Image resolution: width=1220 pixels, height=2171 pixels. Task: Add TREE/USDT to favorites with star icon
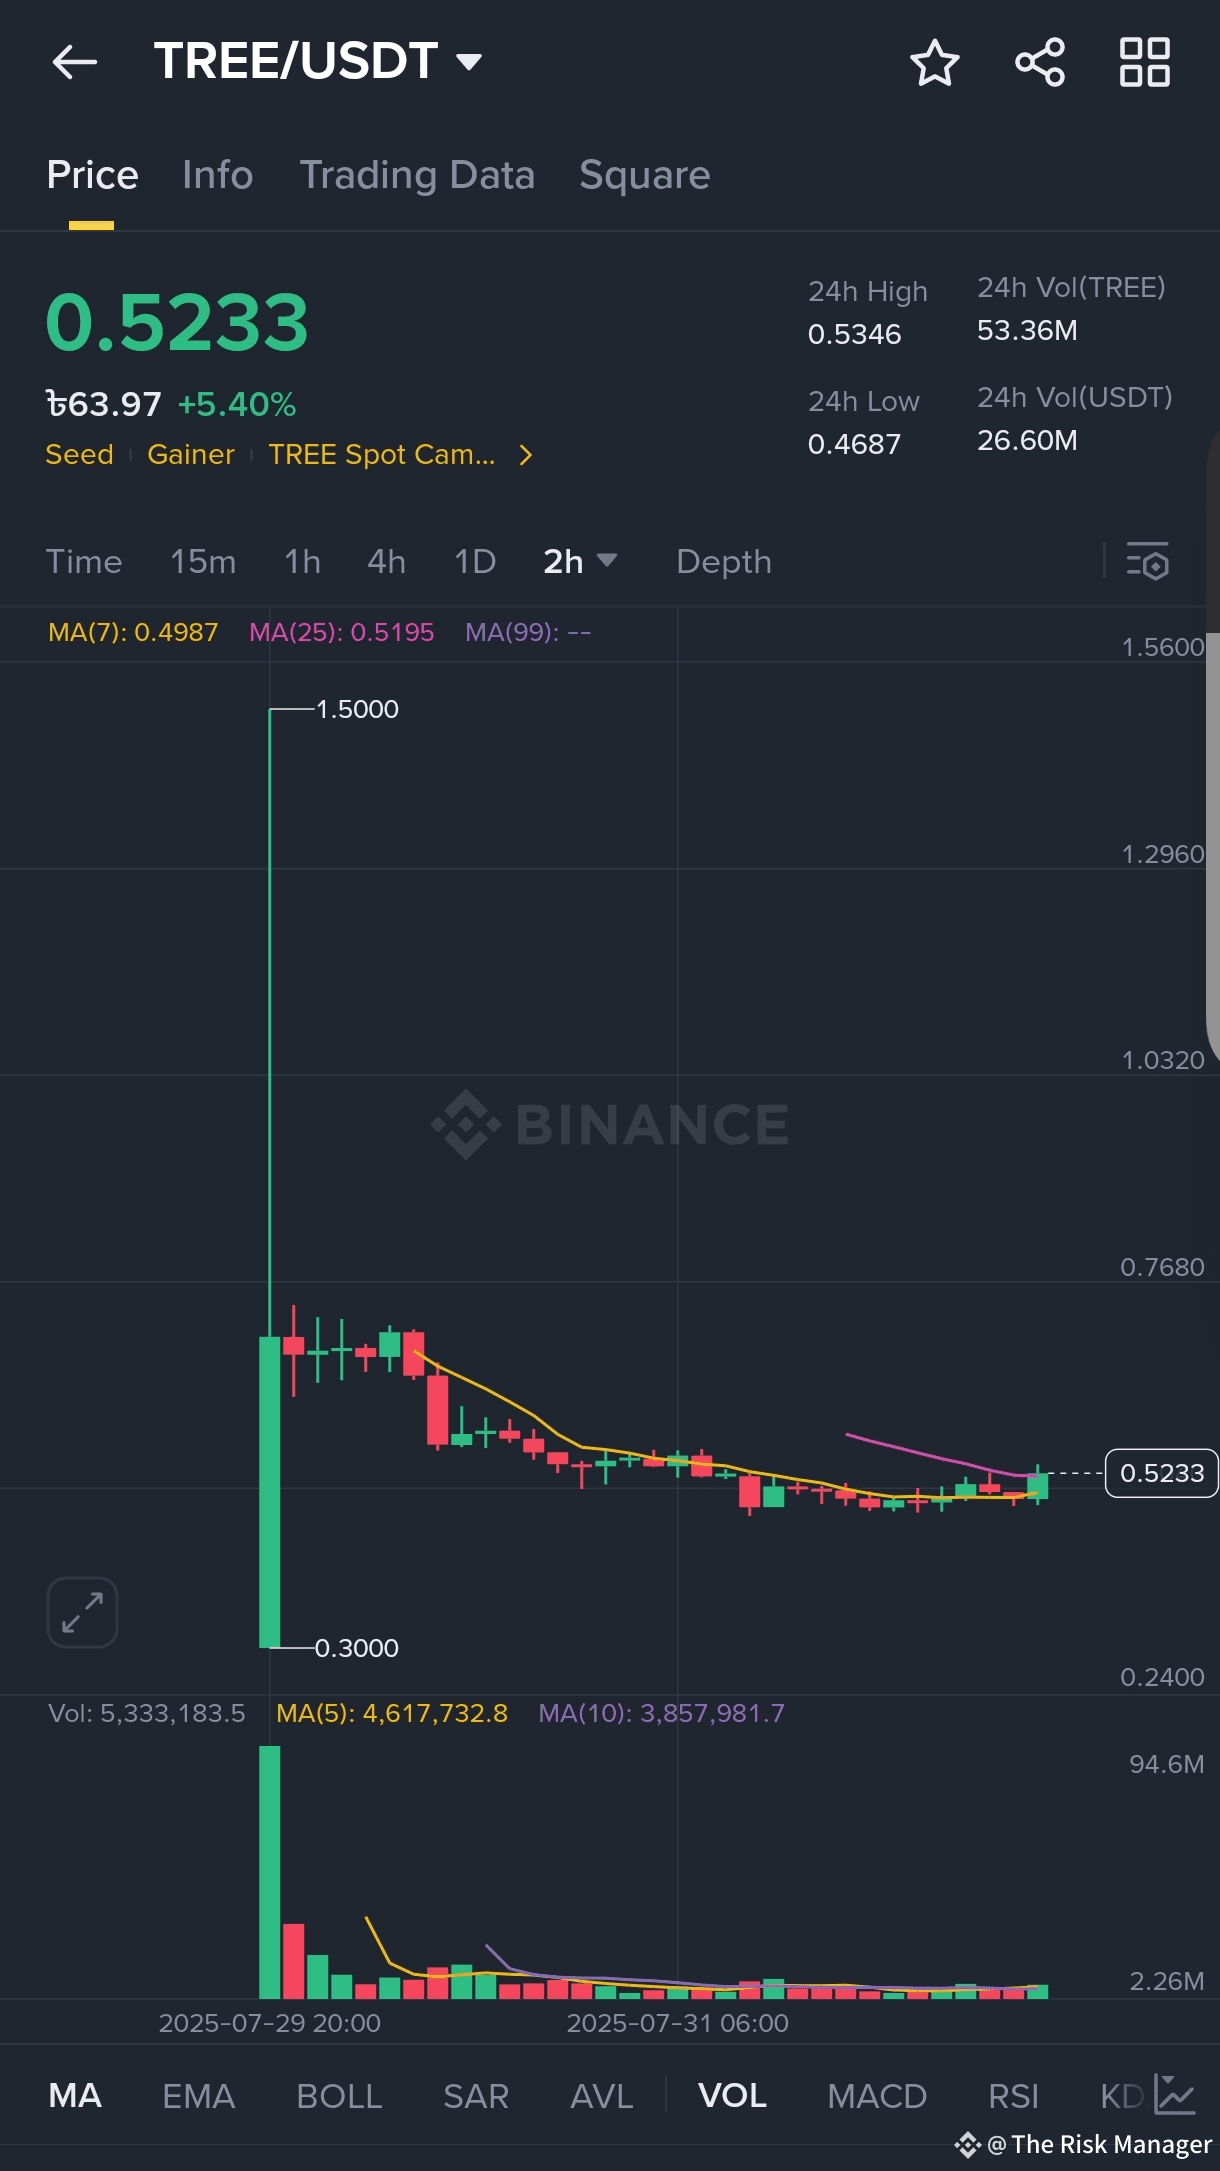(934, 62)
